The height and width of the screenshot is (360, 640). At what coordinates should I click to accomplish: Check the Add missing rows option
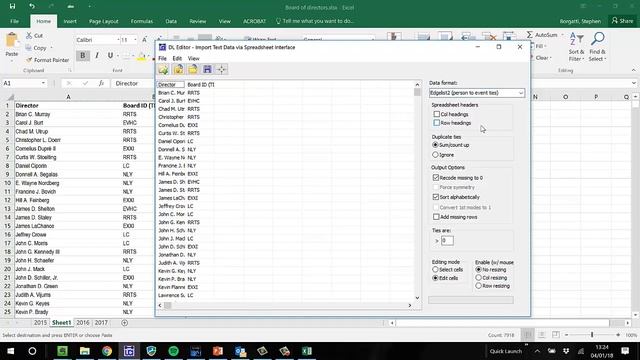[436, 217]
